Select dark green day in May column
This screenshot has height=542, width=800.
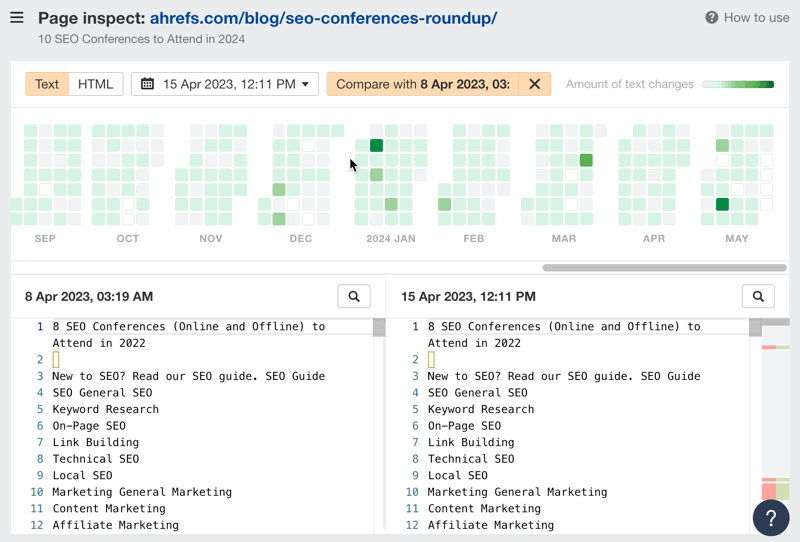(x=722, y=205)
